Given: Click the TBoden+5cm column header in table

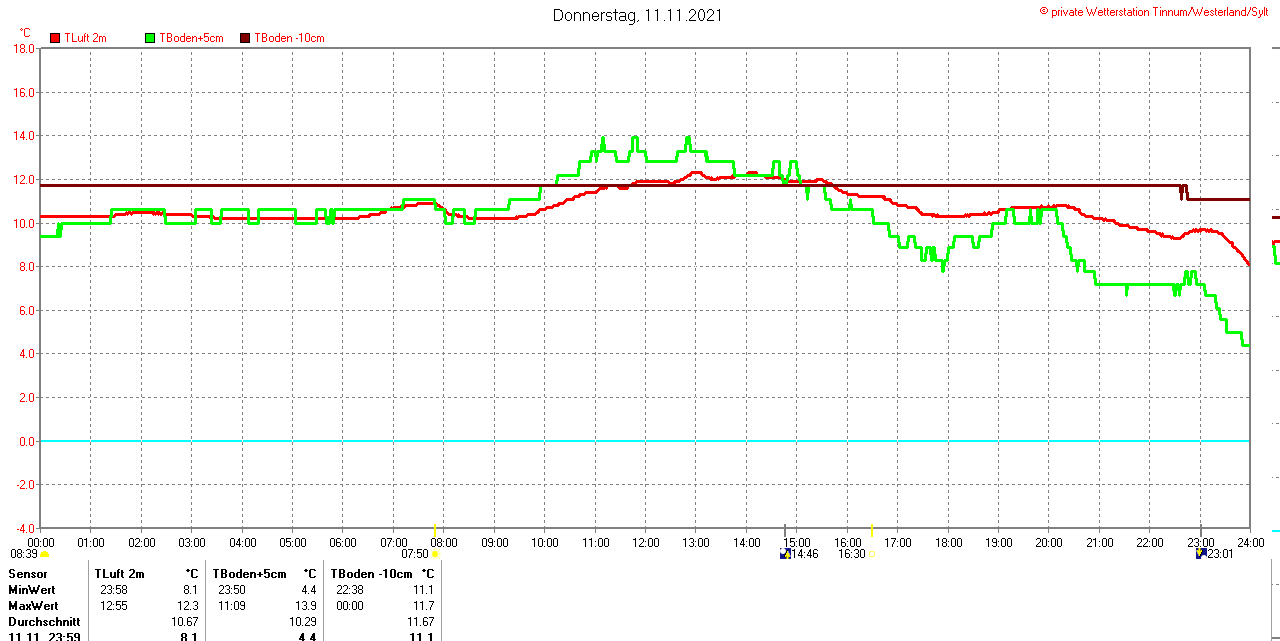Looking at the screenshot, I should coord(249,574).
